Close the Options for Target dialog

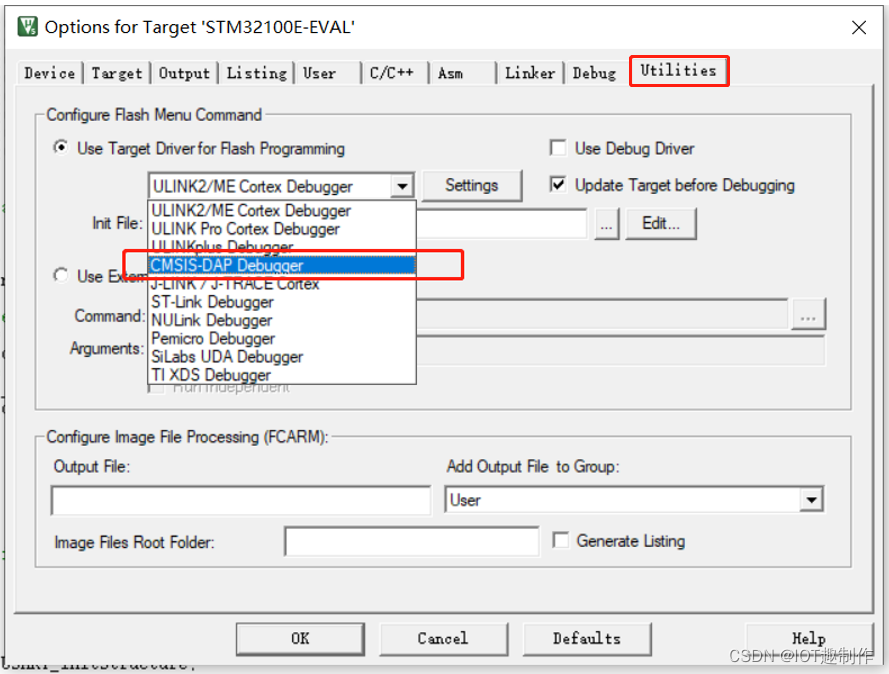pyautogui.click(x=859, y=27)
